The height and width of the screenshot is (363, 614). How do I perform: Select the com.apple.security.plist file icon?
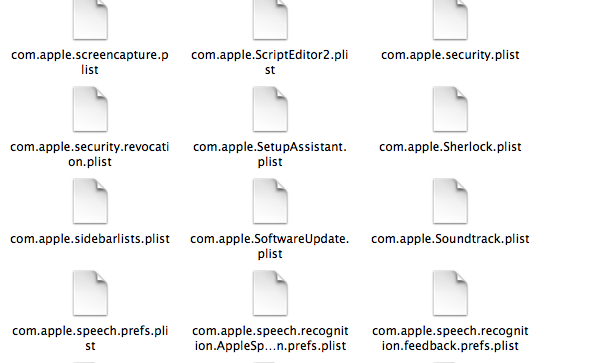[x=450, y=20]
